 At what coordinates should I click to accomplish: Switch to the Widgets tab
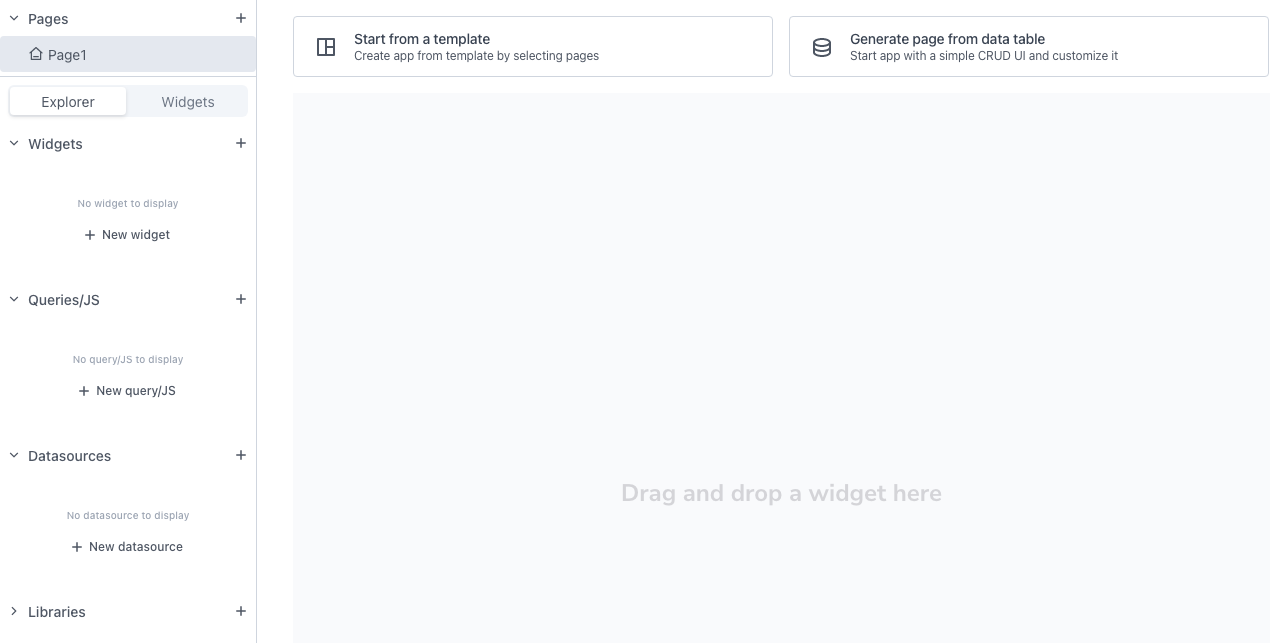pyautogui.click(x=188, y=102)
